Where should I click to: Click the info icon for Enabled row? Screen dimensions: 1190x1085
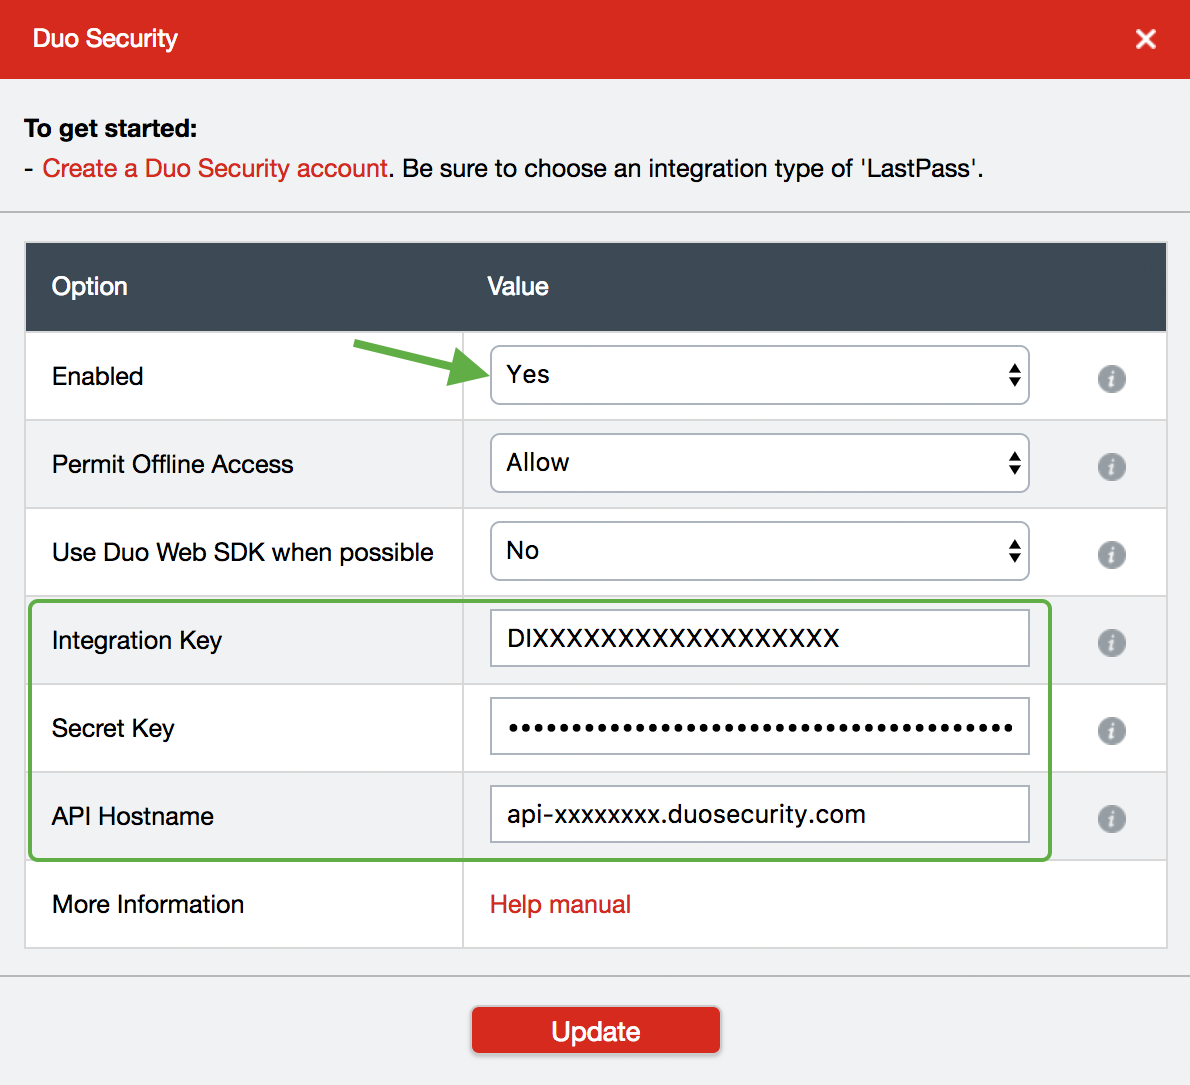click(1111, 379)
